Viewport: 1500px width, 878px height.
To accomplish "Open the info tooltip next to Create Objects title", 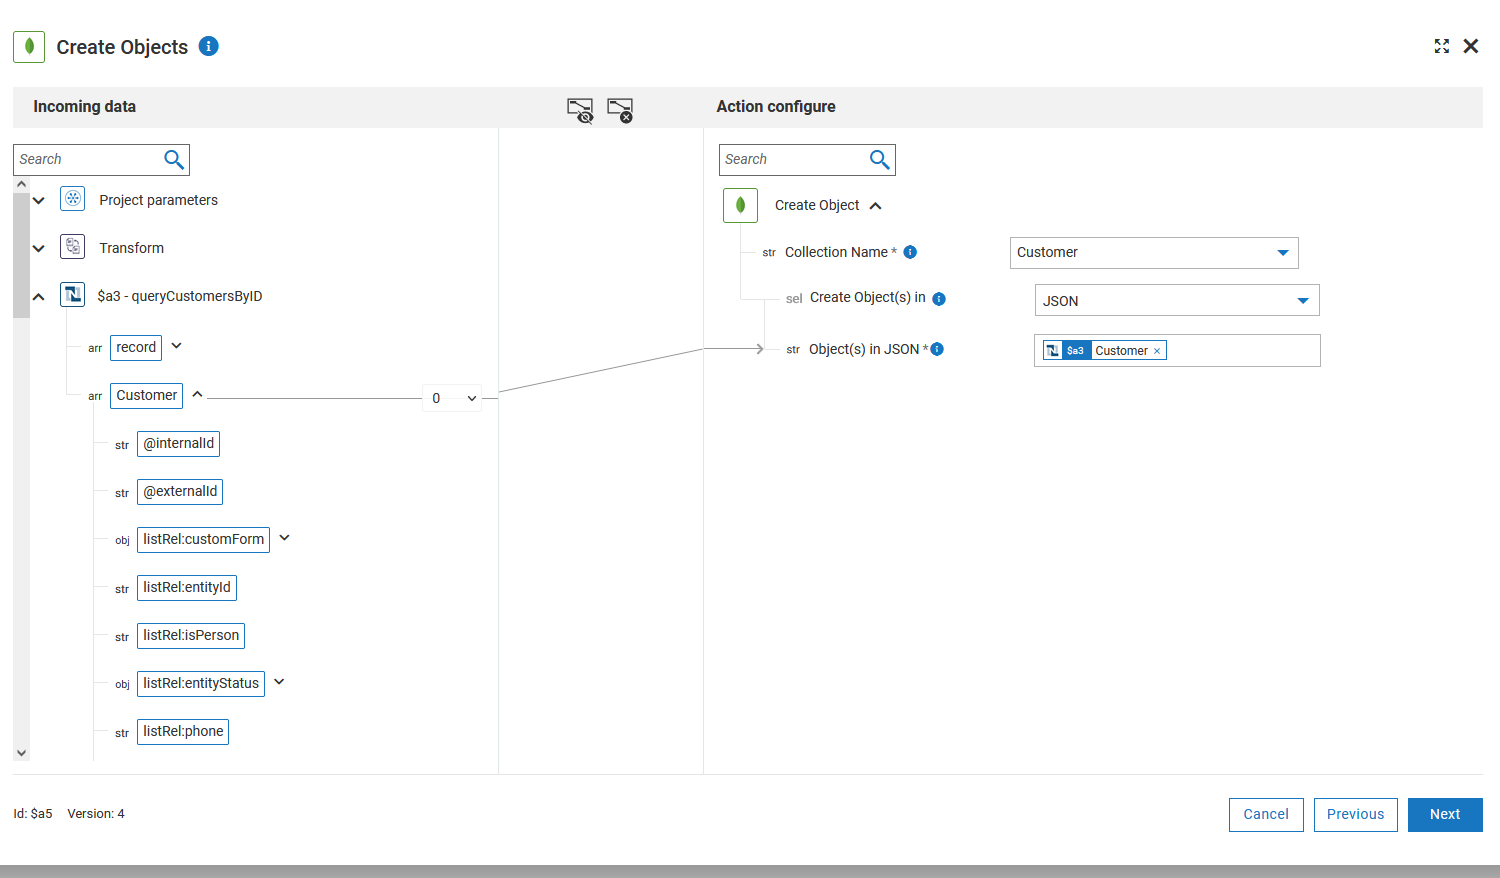I will pos(208,46).
